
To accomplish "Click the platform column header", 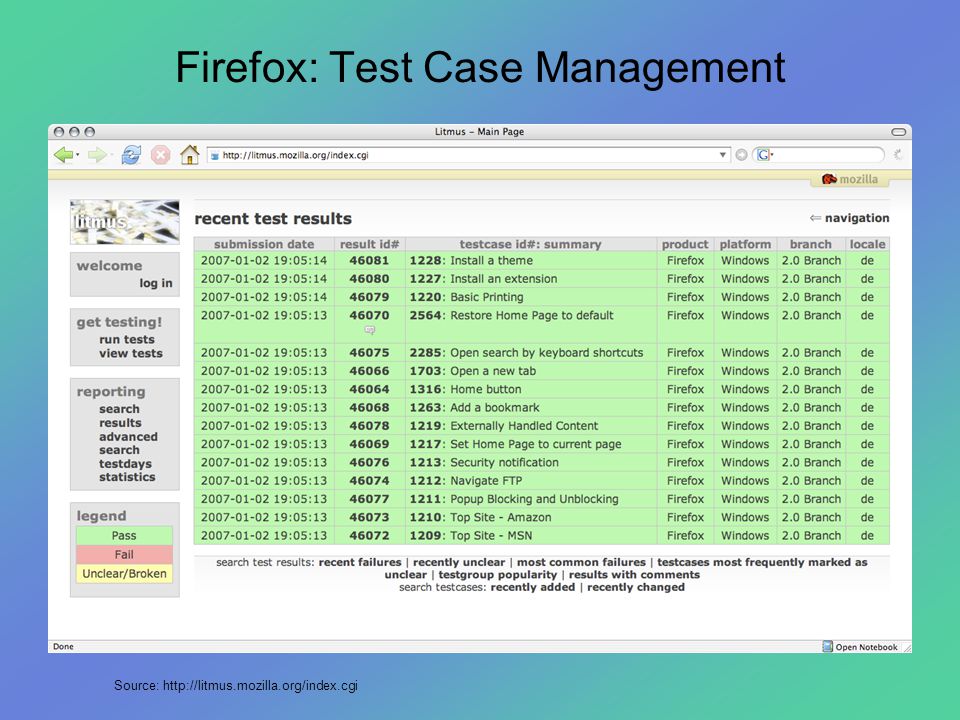I will (745, 244).
